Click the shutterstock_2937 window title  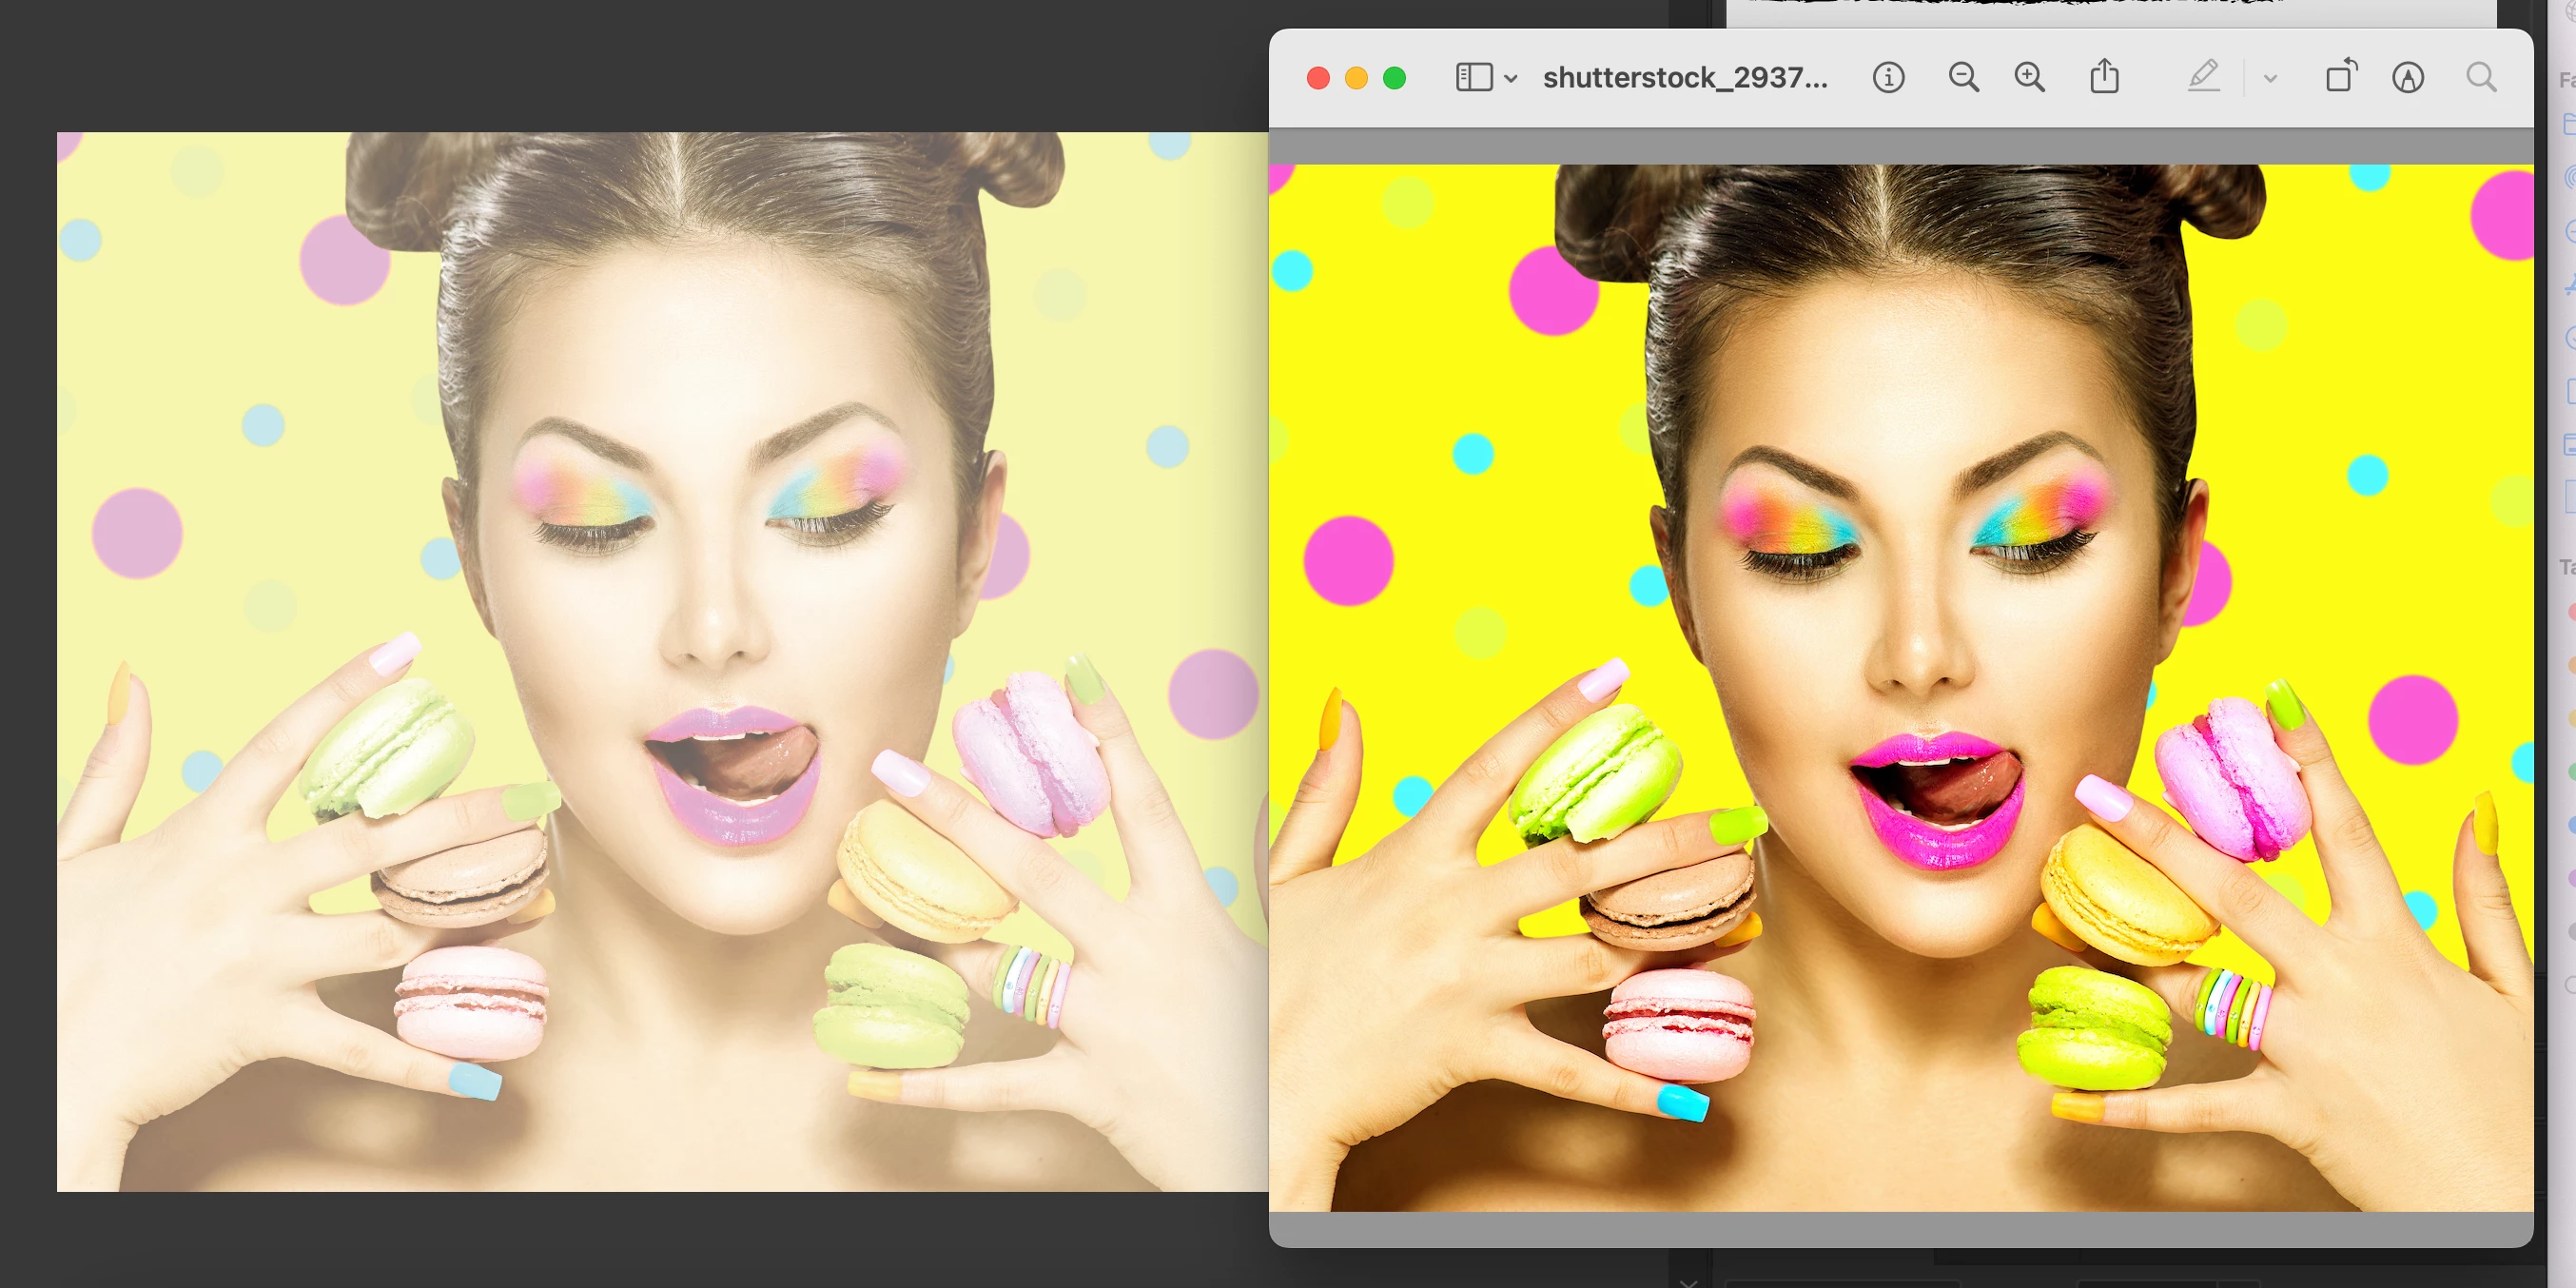pos(1685,78)
